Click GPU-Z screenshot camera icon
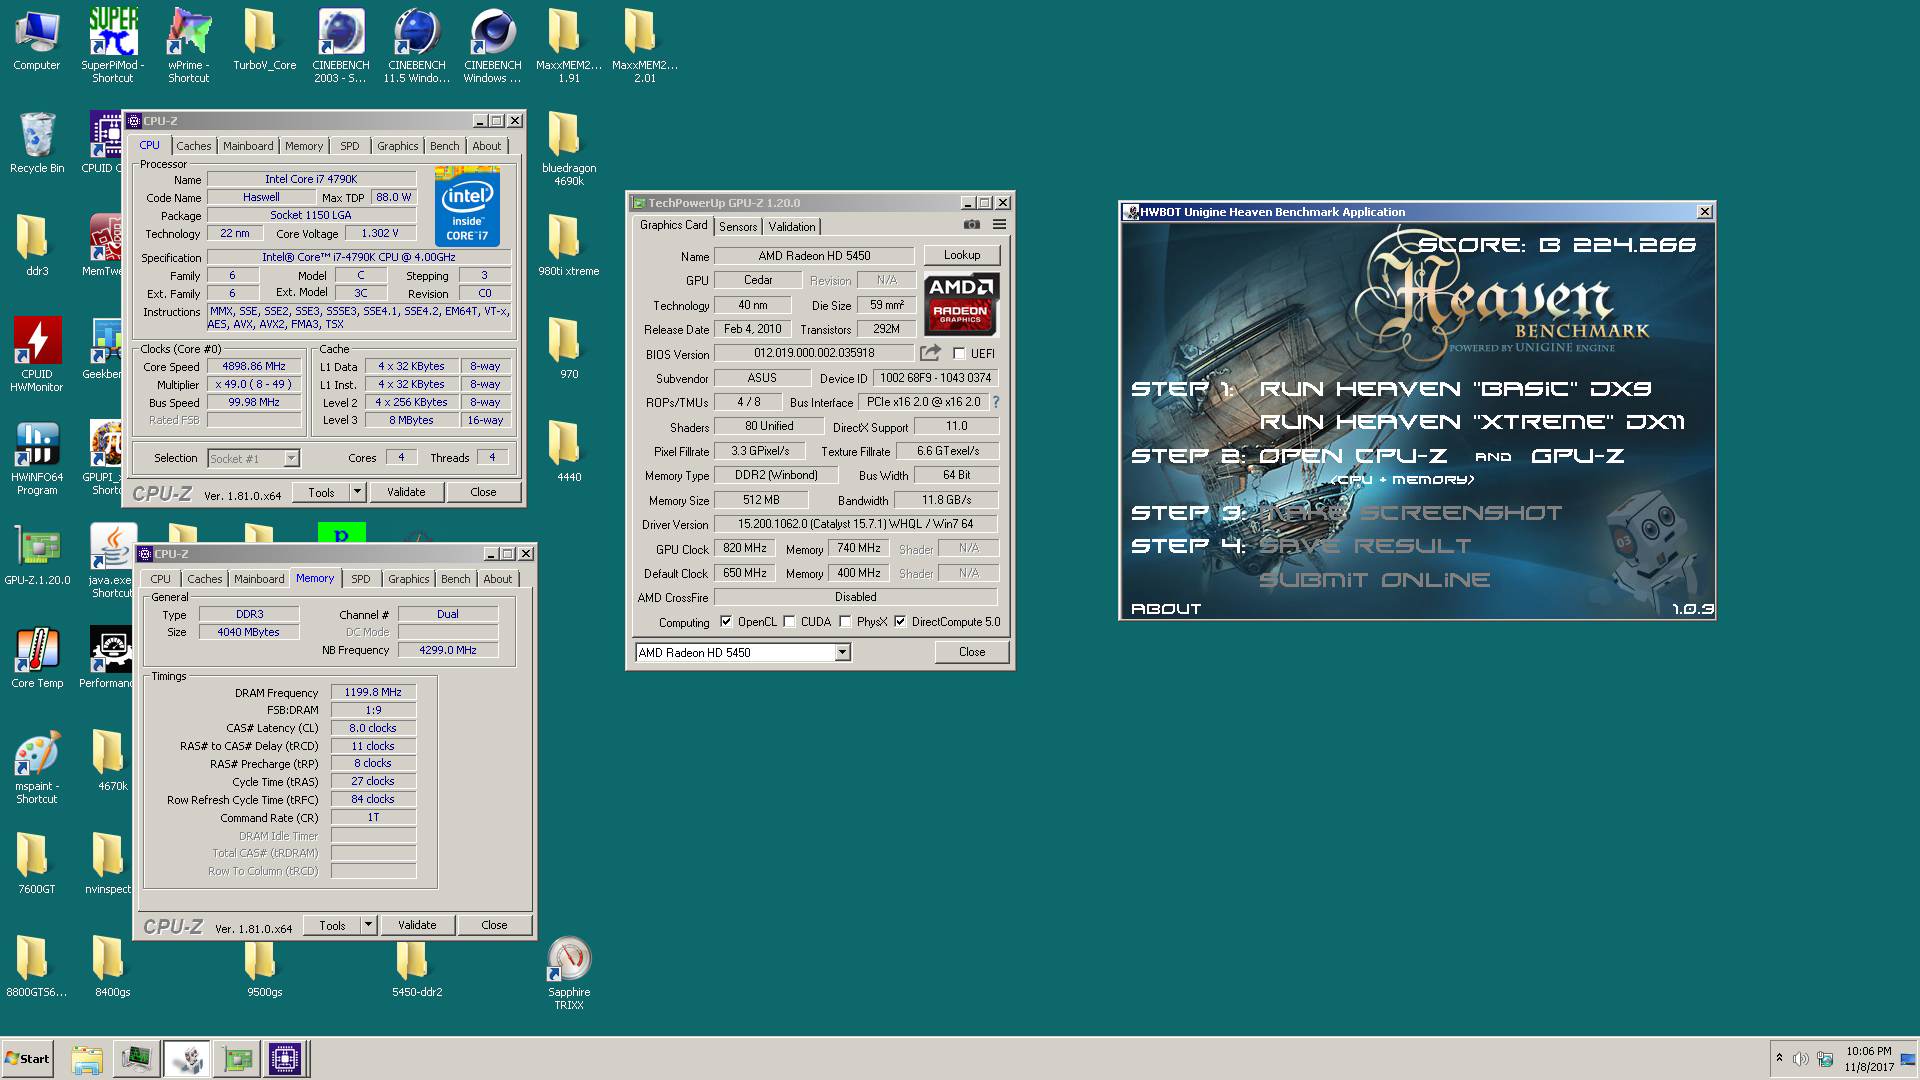 click(971, 225)
